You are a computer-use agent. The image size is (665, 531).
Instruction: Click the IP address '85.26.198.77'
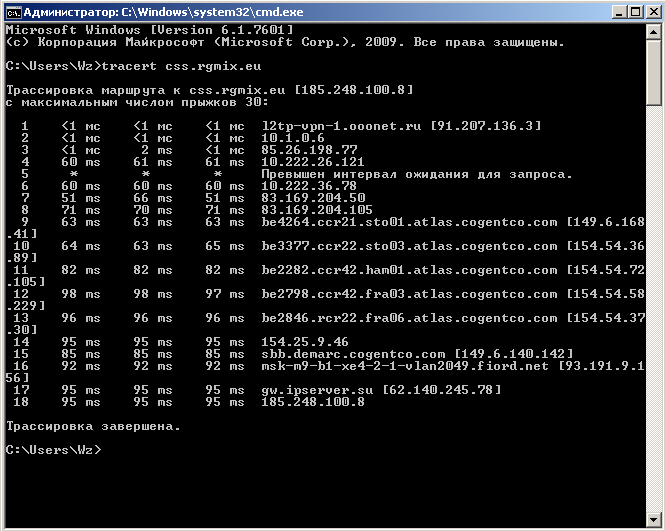point(309,150)
